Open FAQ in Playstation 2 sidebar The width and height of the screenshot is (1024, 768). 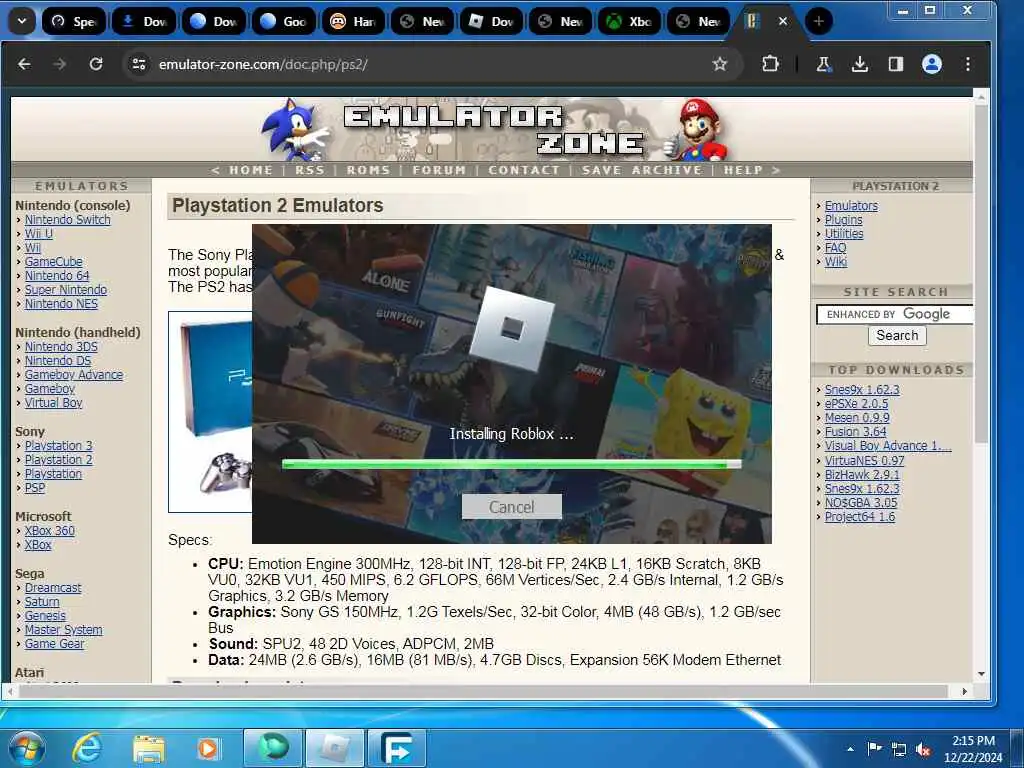pos(835,248)
